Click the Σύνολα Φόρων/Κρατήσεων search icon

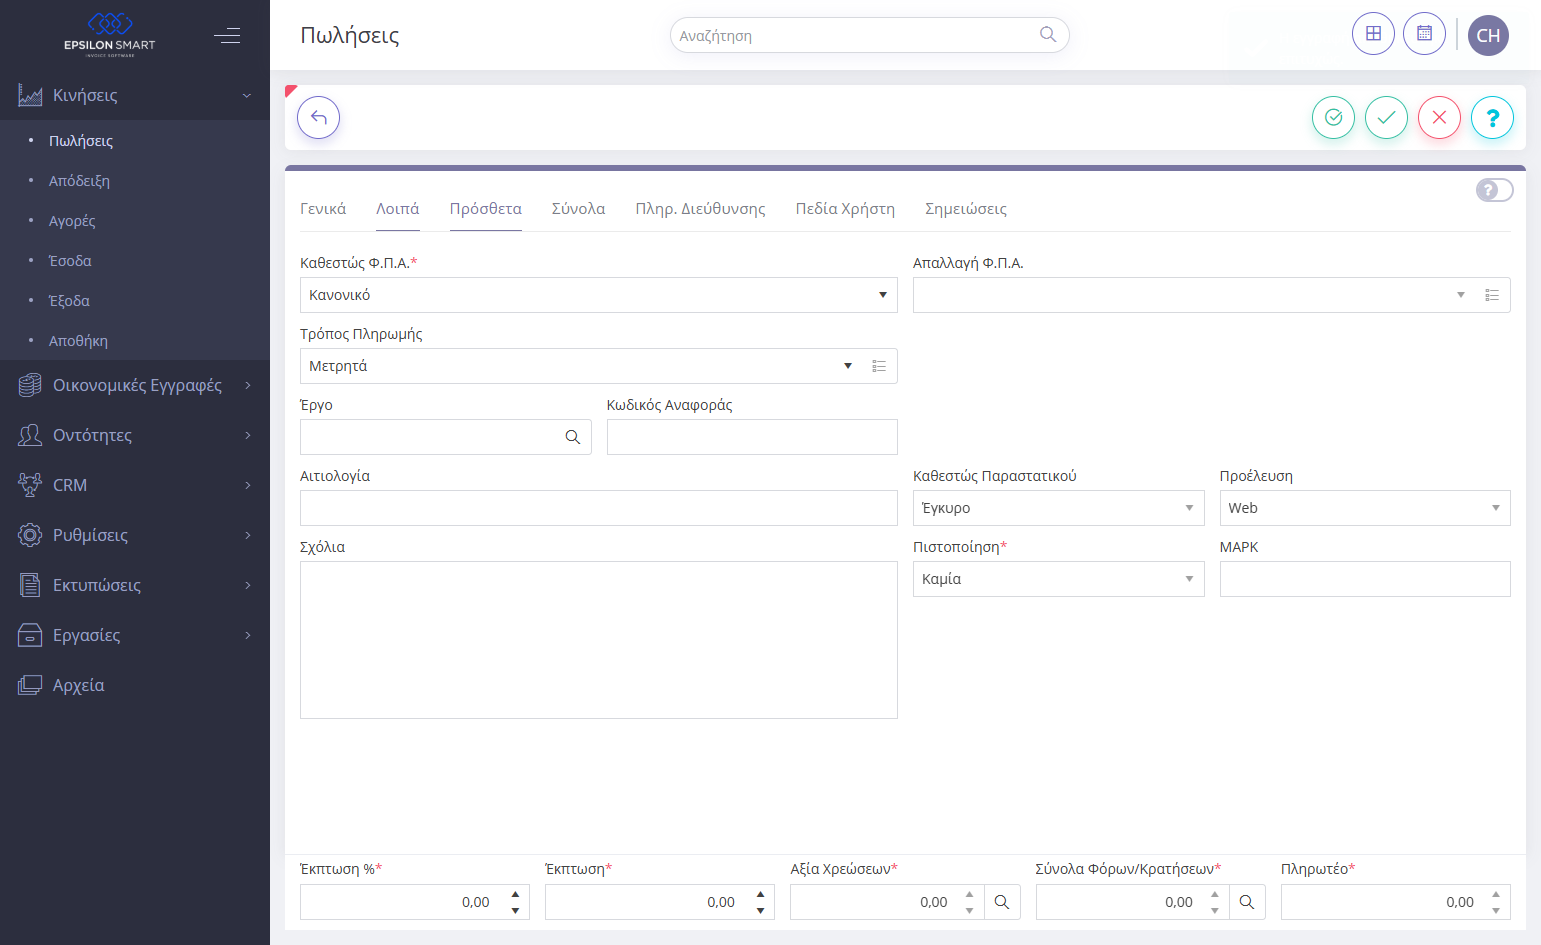click(1247, 902)
